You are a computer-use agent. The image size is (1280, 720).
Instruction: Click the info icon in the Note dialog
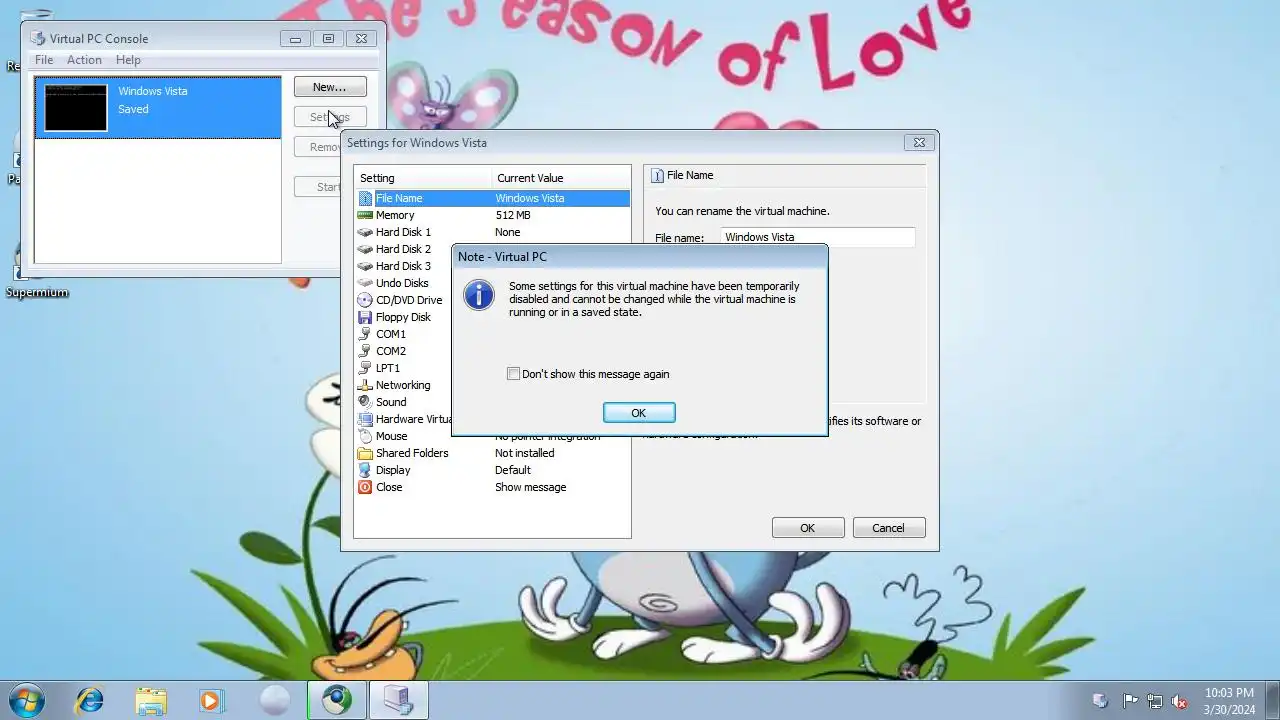click(x=479, y=294)
